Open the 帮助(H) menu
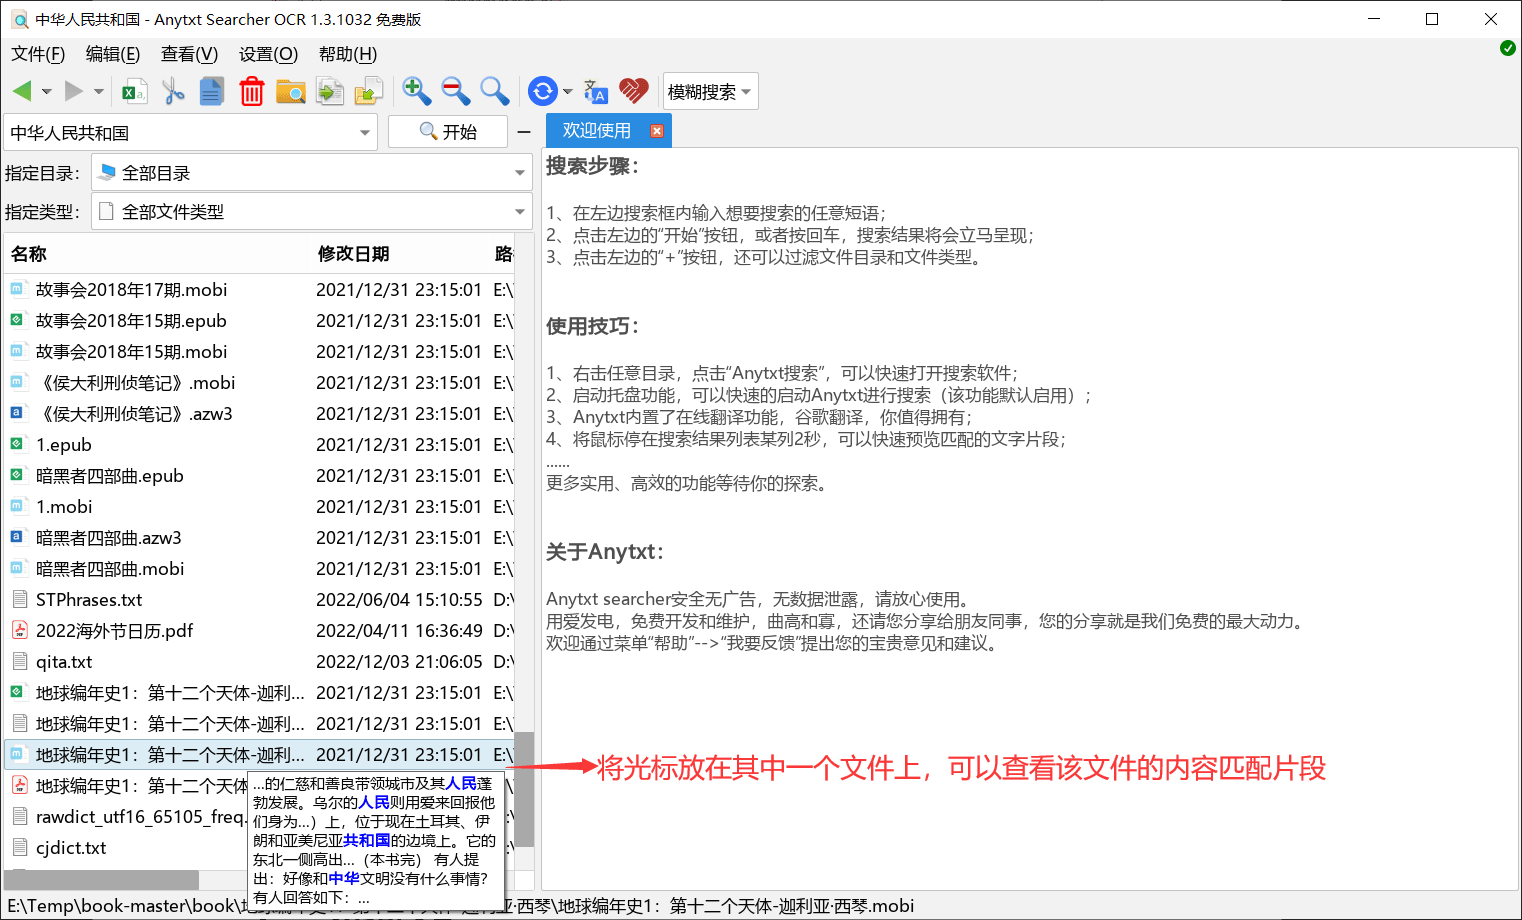 [x=348, y=54]
